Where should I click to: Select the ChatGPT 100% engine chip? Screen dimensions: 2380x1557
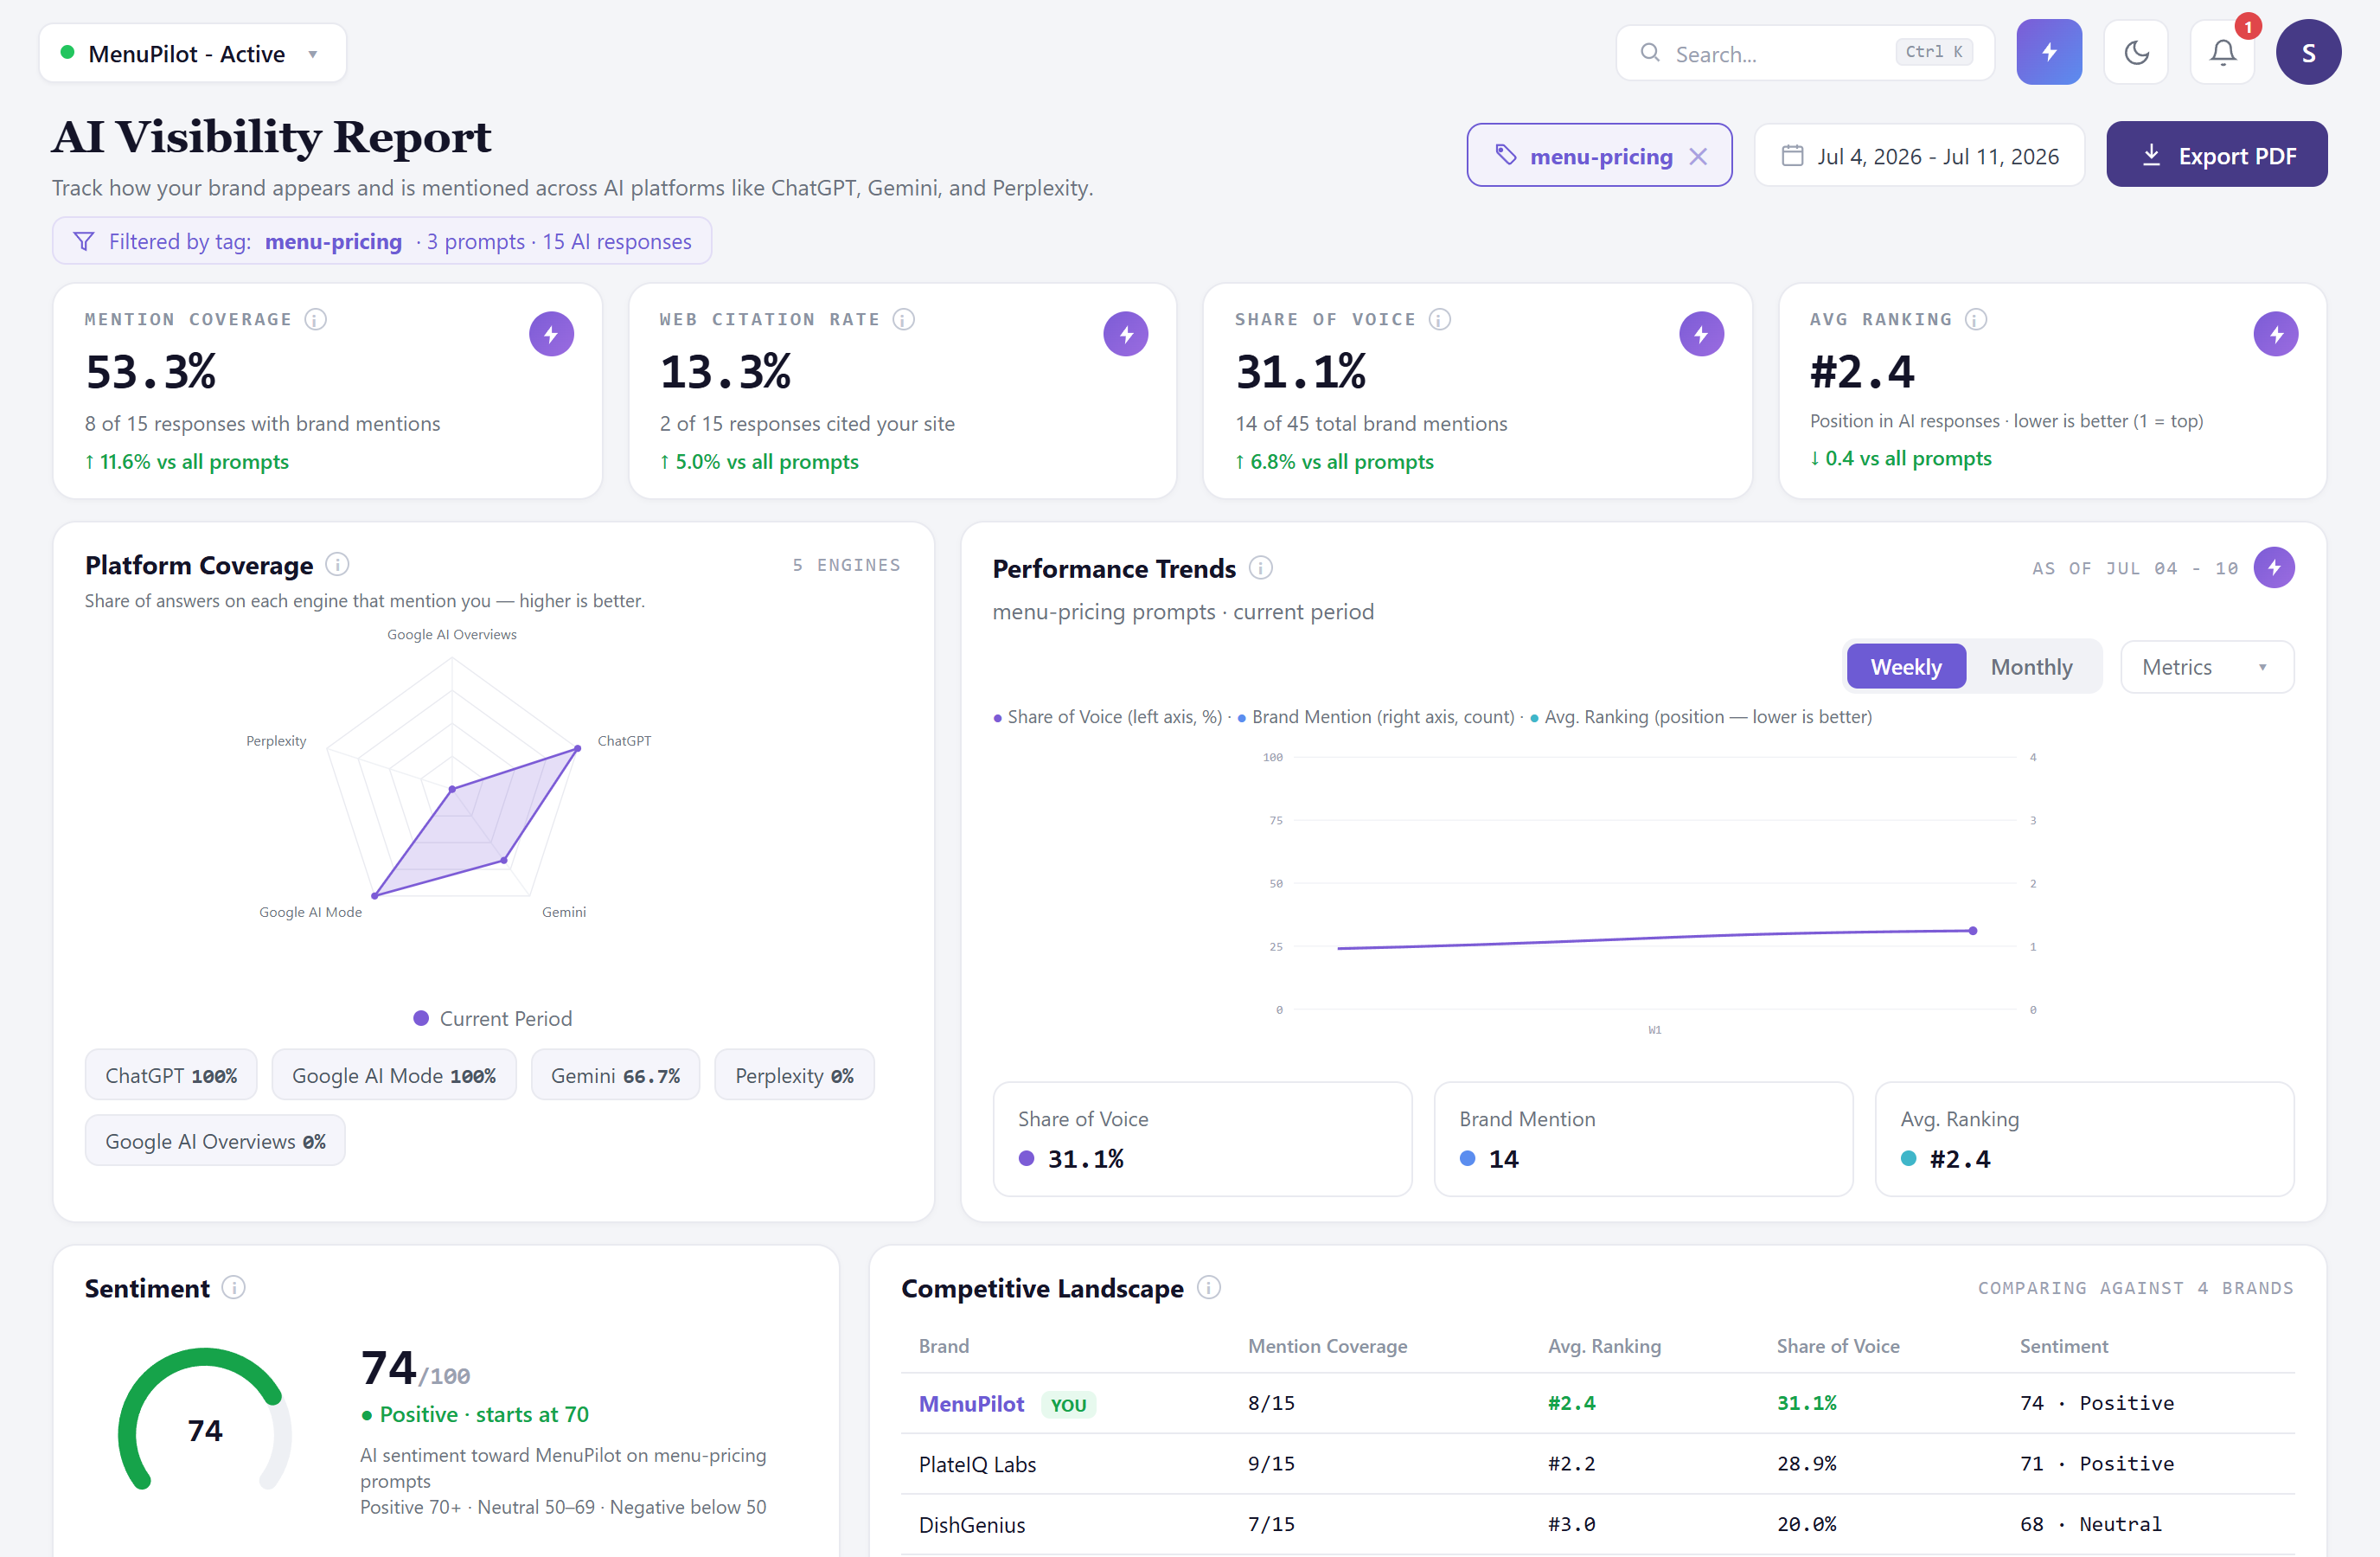pyautogui.click(x=171, y=1075)
